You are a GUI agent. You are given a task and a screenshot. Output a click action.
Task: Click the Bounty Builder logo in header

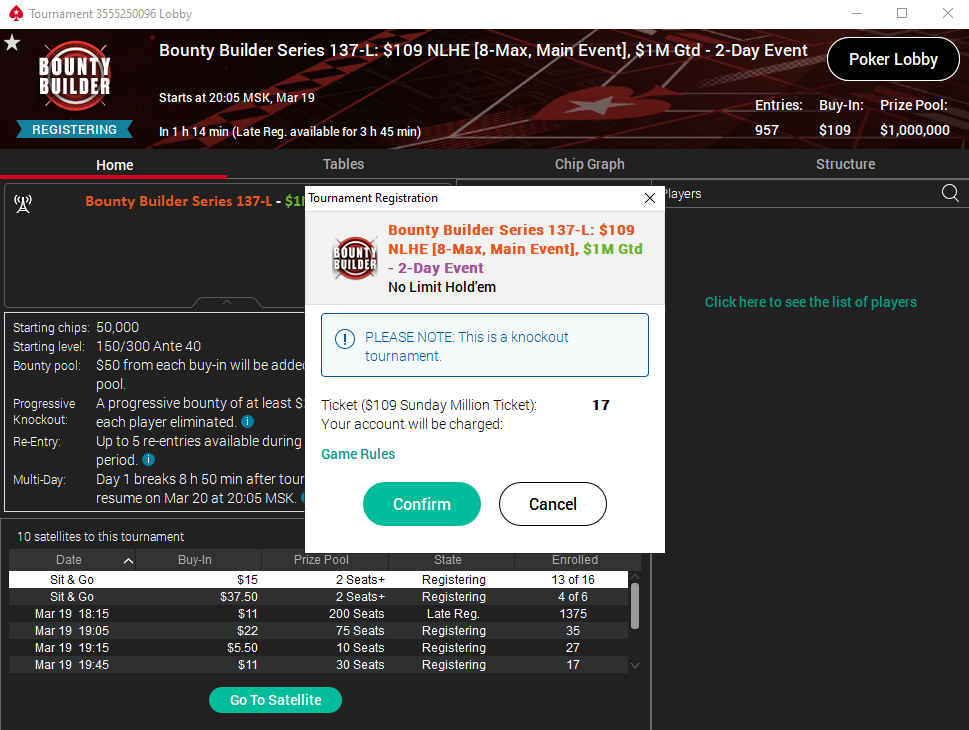click(74, 75)
